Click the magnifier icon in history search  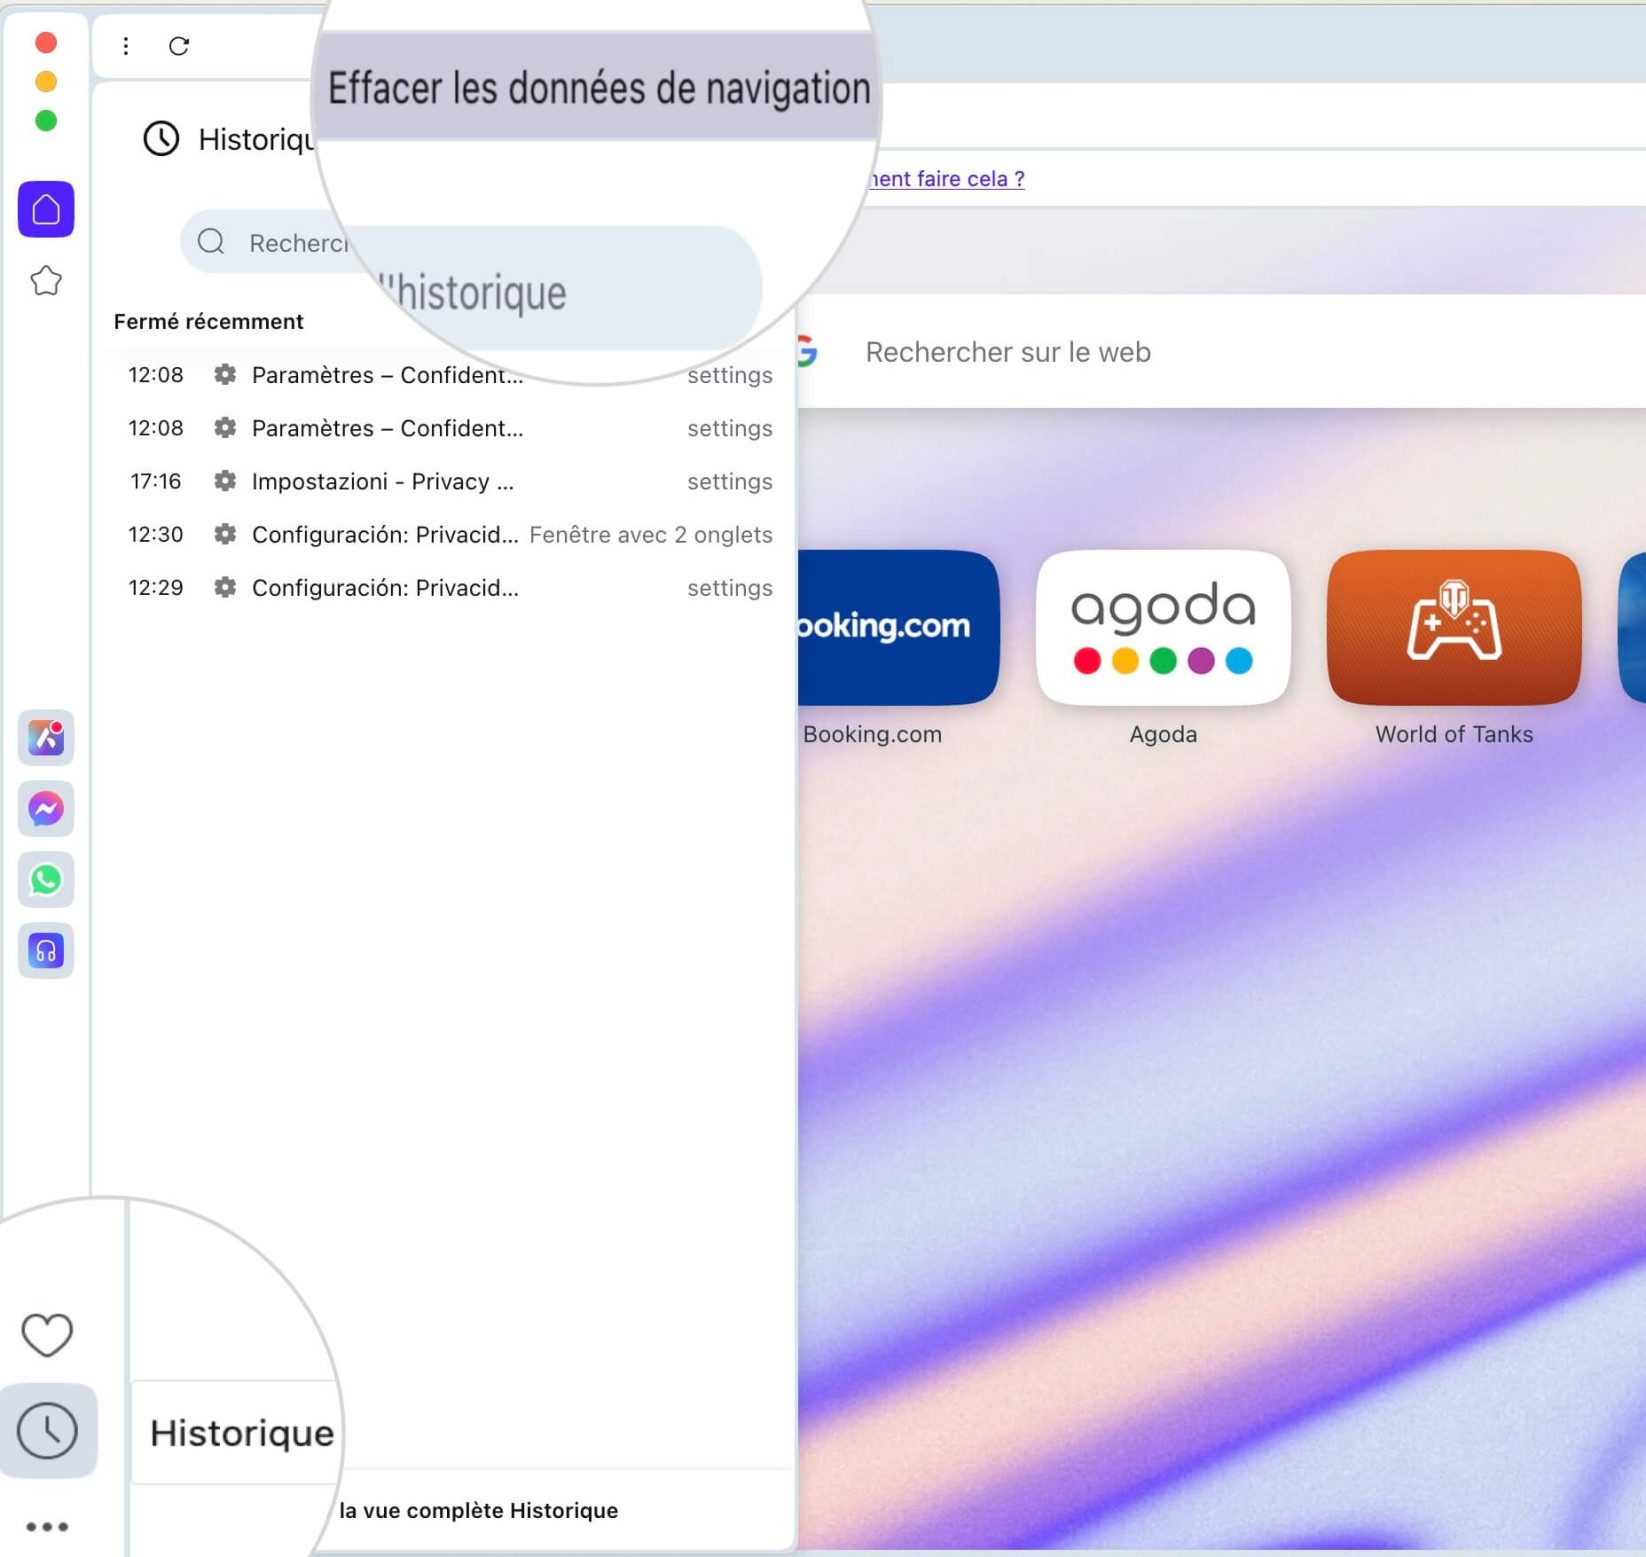[x=211, y=241]
